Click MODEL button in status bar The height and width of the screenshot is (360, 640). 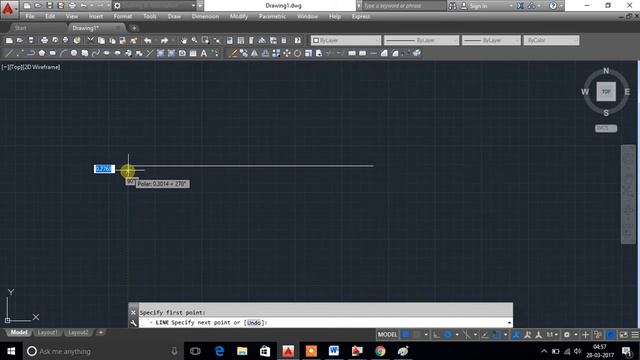387,335
